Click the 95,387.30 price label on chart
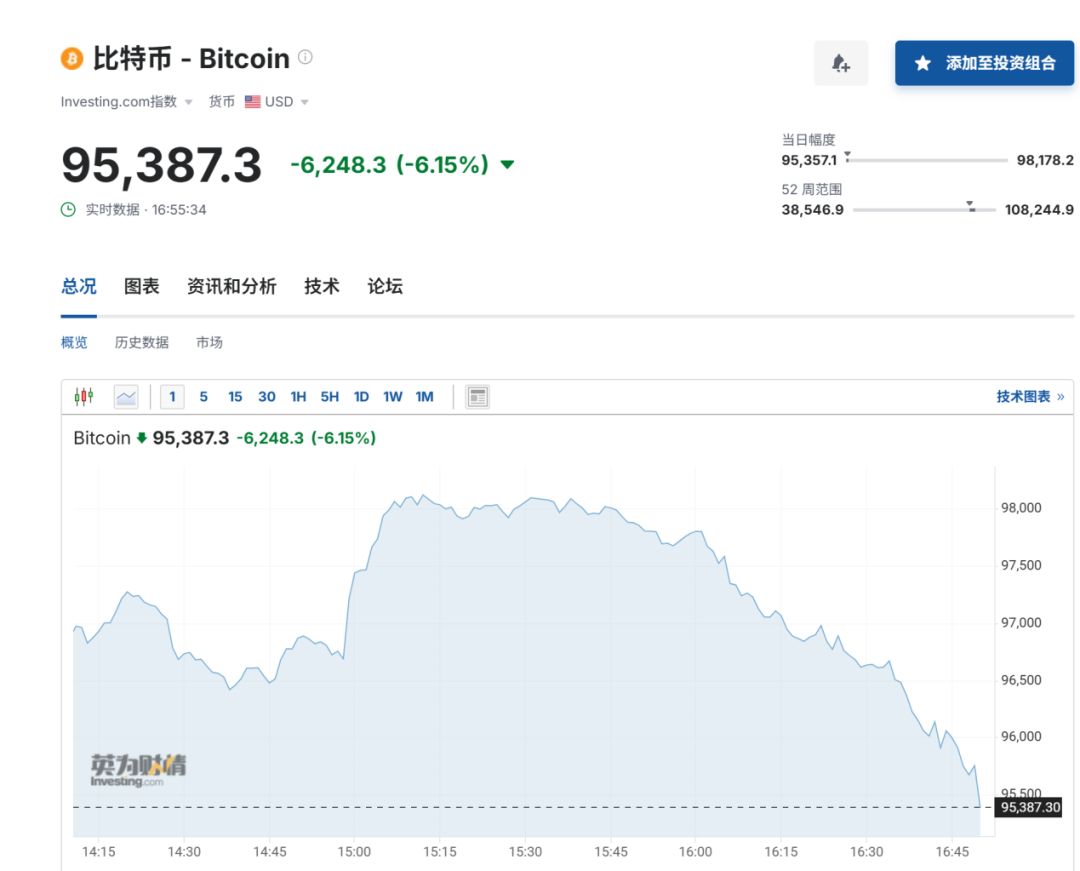 [1029, 807]
